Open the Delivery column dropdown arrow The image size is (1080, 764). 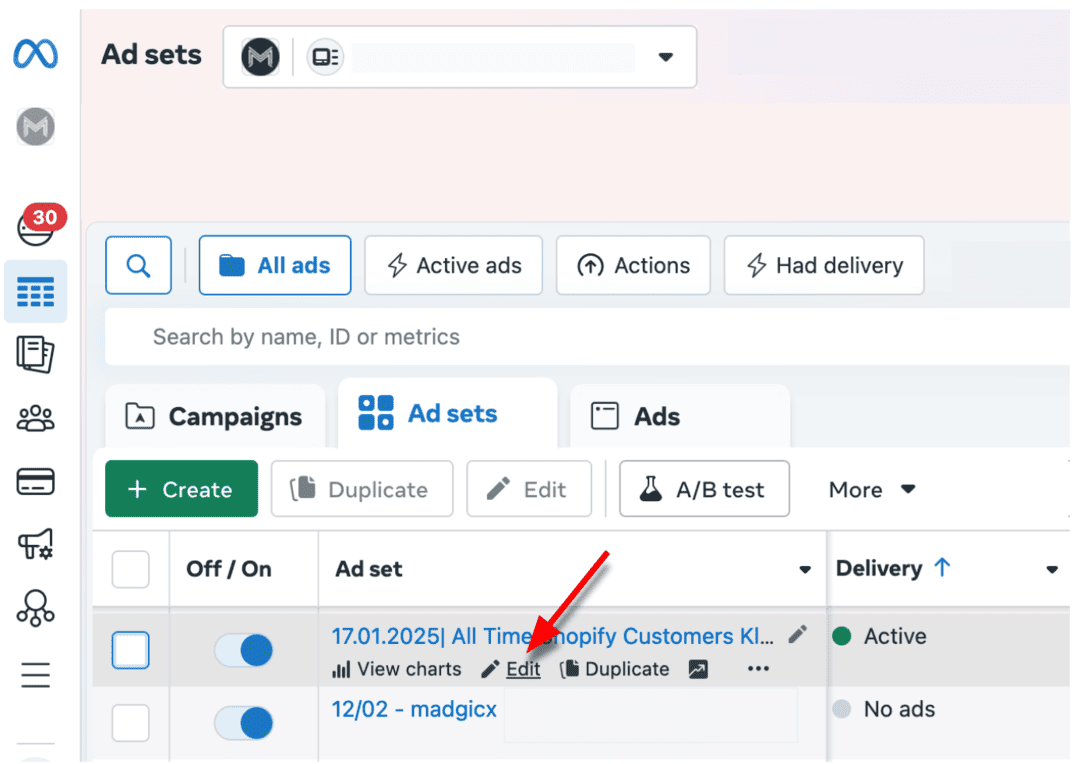(x=1052, y=570)
